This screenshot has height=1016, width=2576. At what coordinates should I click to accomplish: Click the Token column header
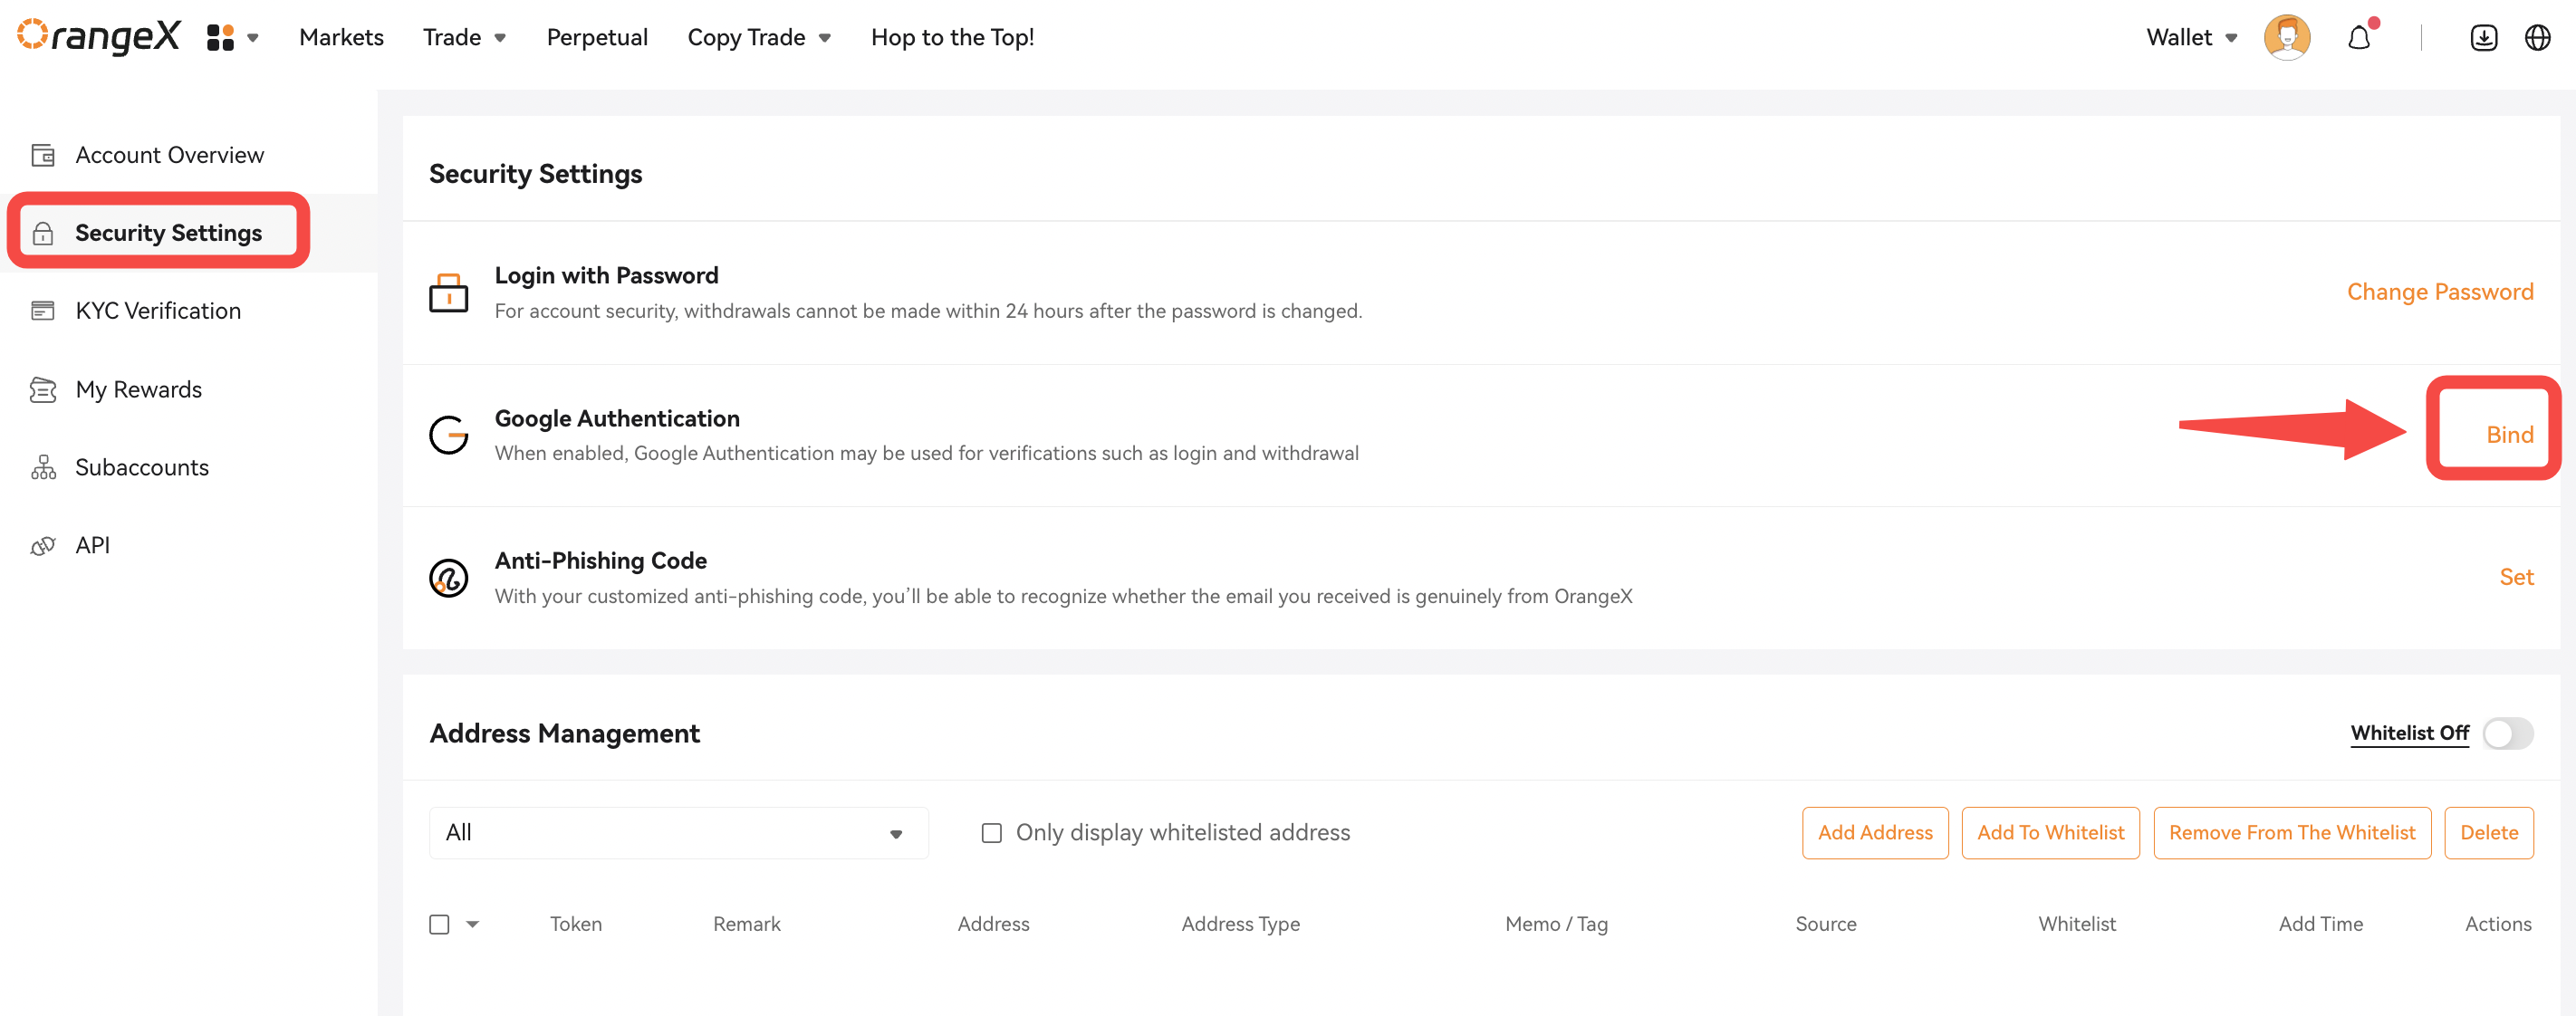(x=576, y=924)
